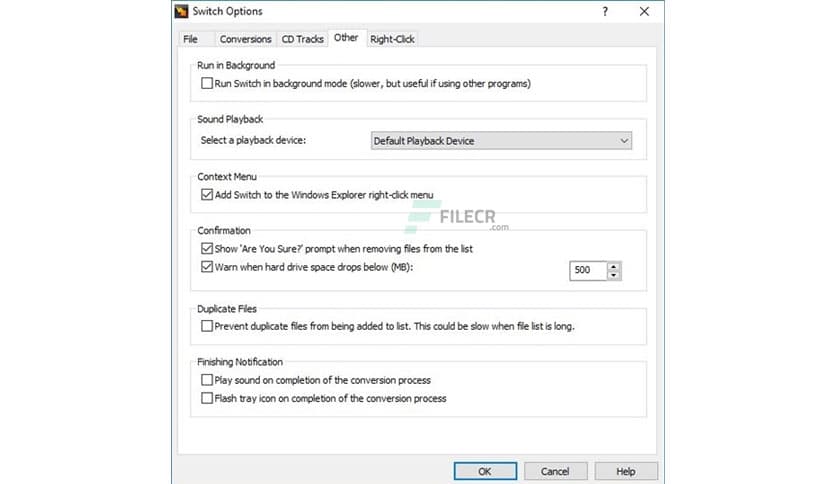
Task: Select the Right-Click tab
Action: point(392,39)
